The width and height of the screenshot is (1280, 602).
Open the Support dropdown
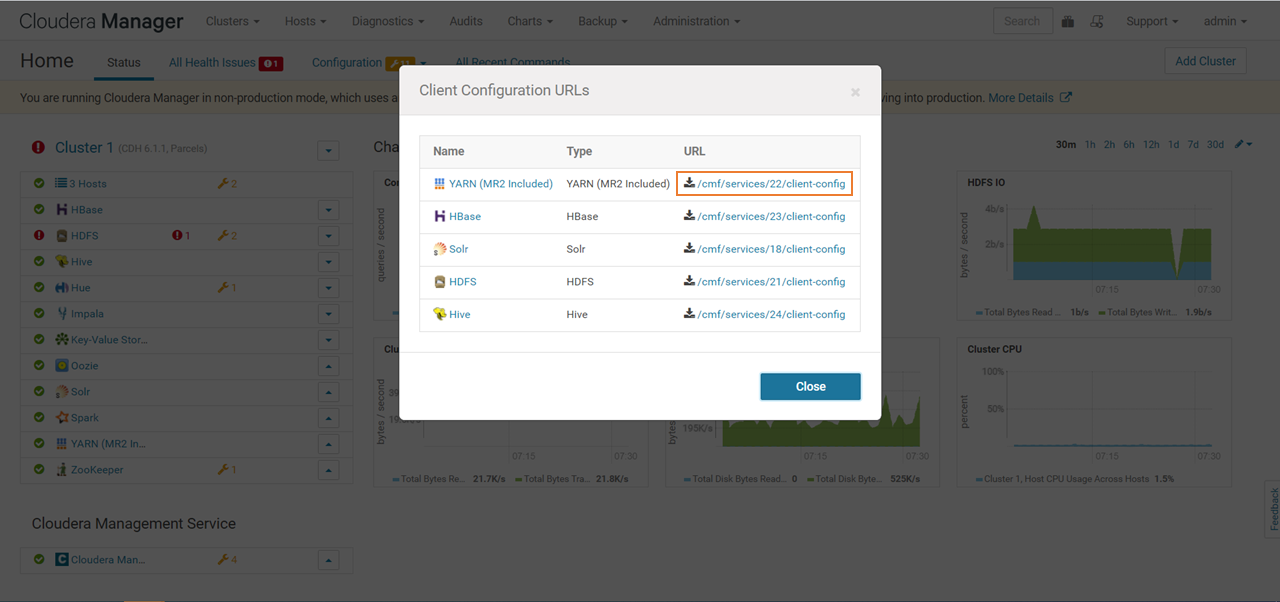(x=1152, y=21)
